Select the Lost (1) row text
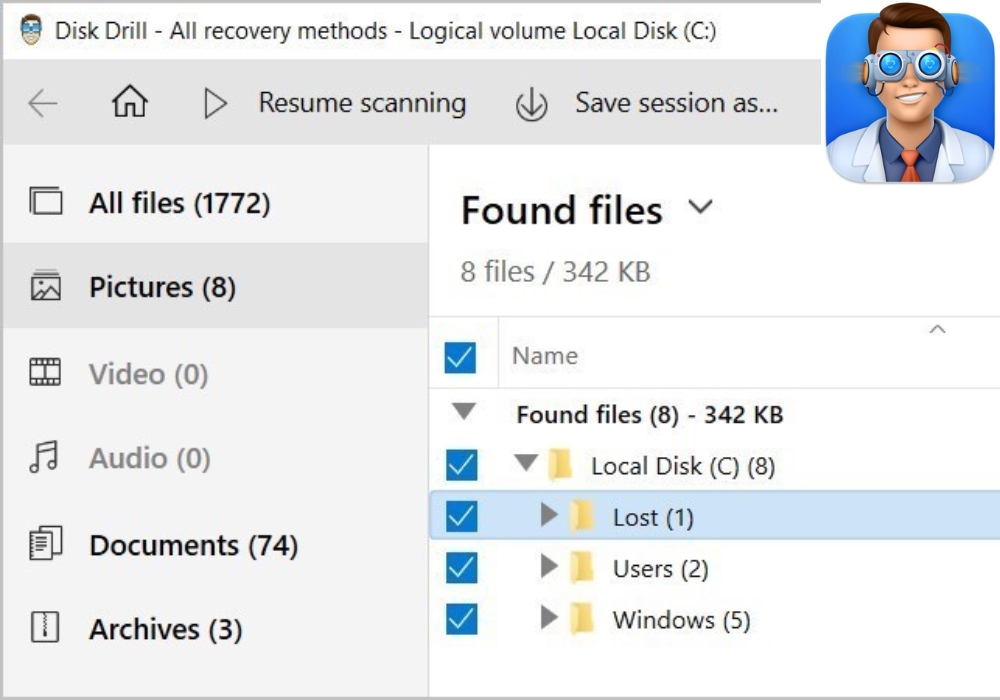The width and height of the screenshot is (1000, 700). pyautogui.click(x=653, y=517)
